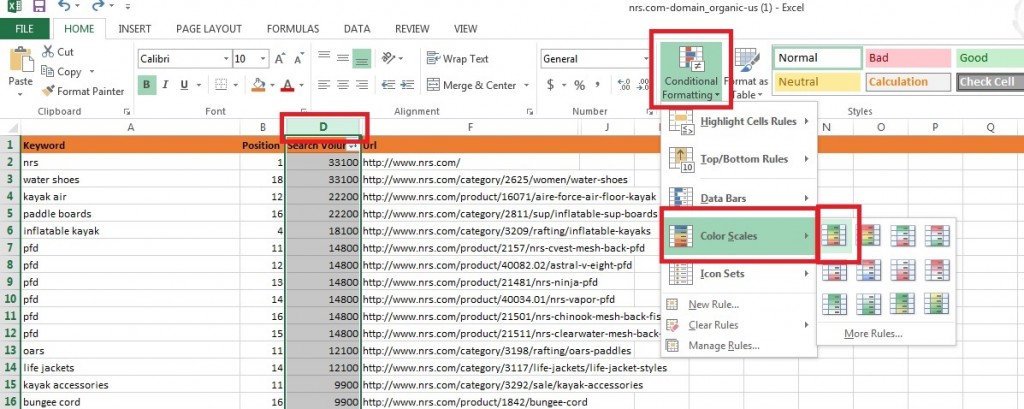Switch to the FORMULAS tab
This screenshot has height=409, width=1024.
(293, 29)
